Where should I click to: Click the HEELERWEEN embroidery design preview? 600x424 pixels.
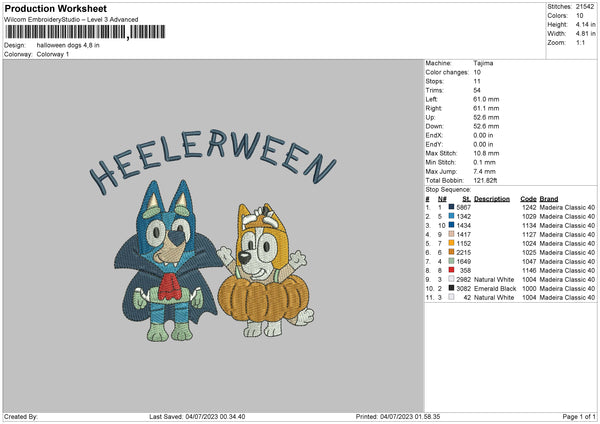coord(213,235)
